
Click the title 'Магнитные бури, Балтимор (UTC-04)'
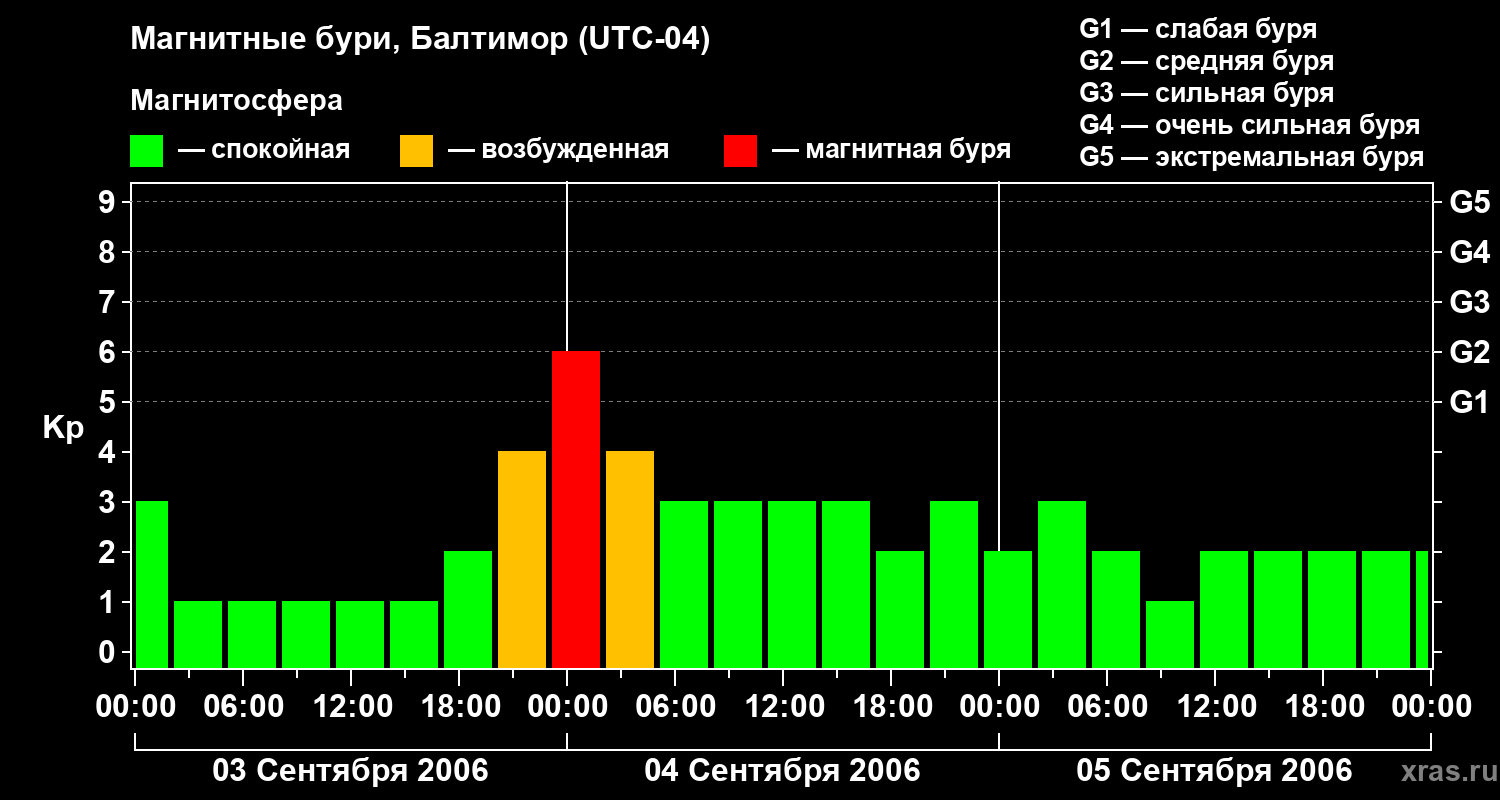(x=420, y=40)
